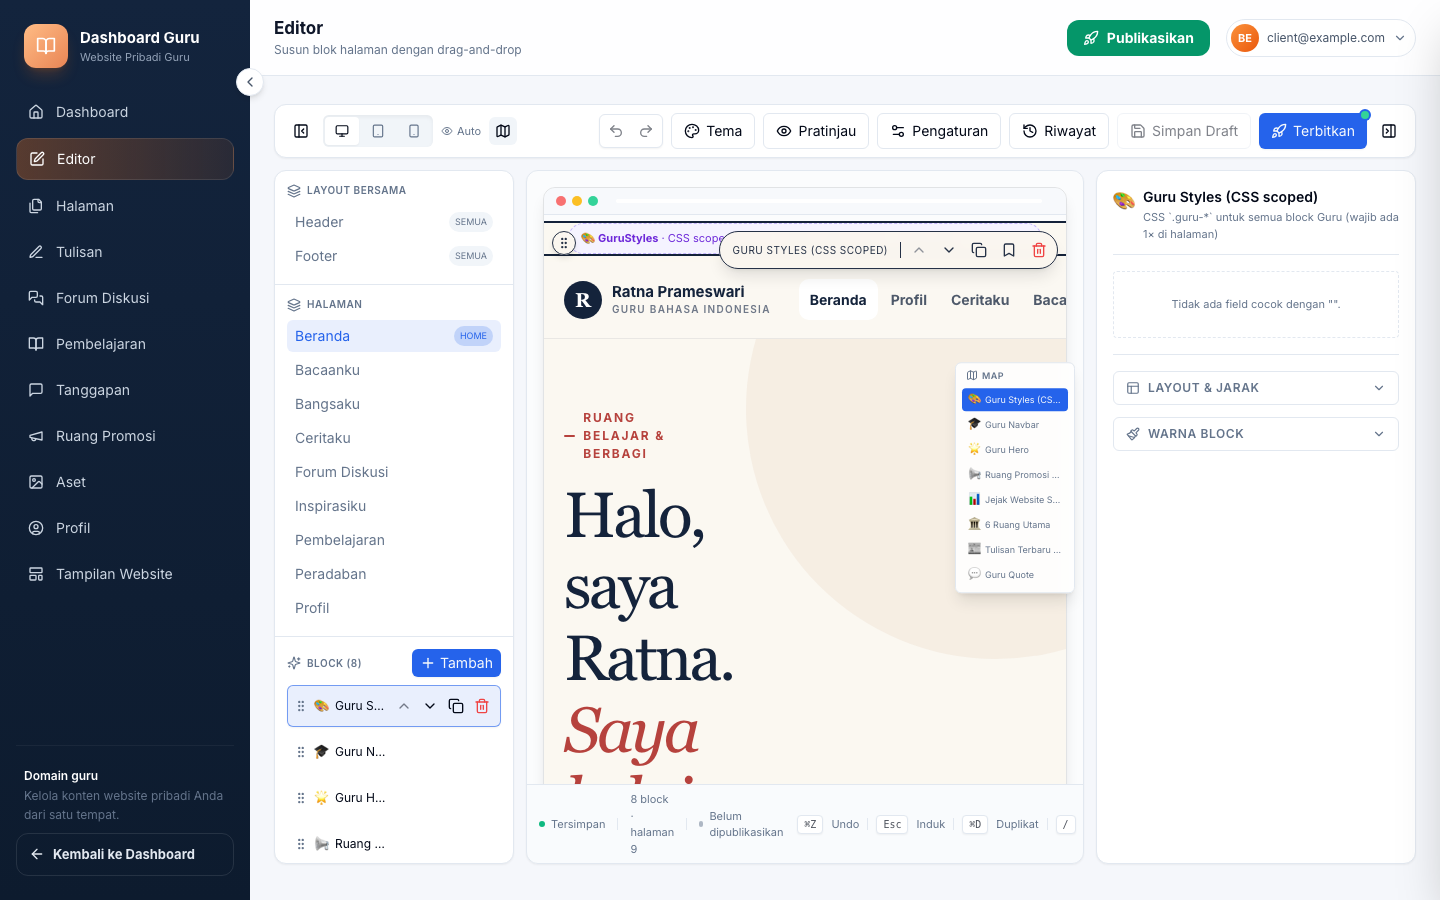Open the Tema theme settings
Viewport: 1440px width, 900px height.
click(x=713, y=131)
